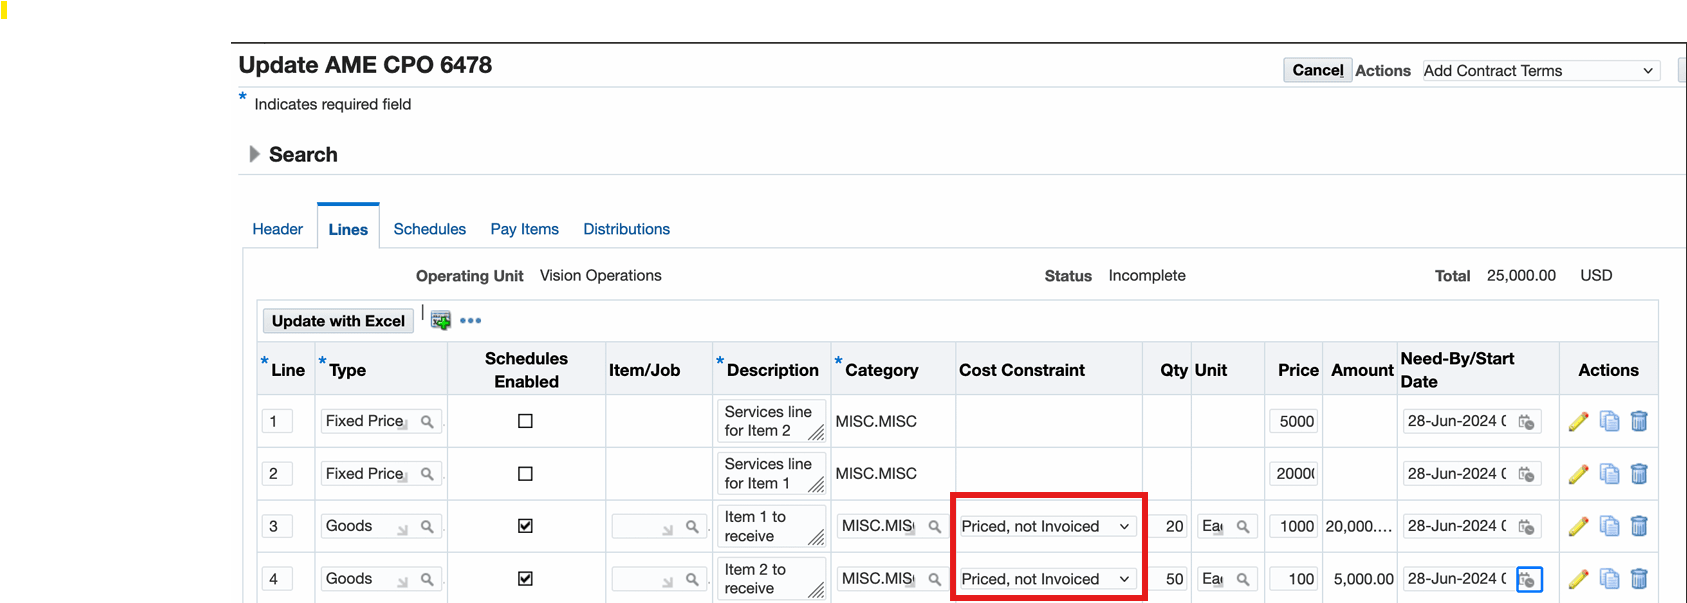Click the pencil update icon for line 4
The height and width of the screenshot is (603, 1687).
pyautogui.click(x=1578, y=579)
